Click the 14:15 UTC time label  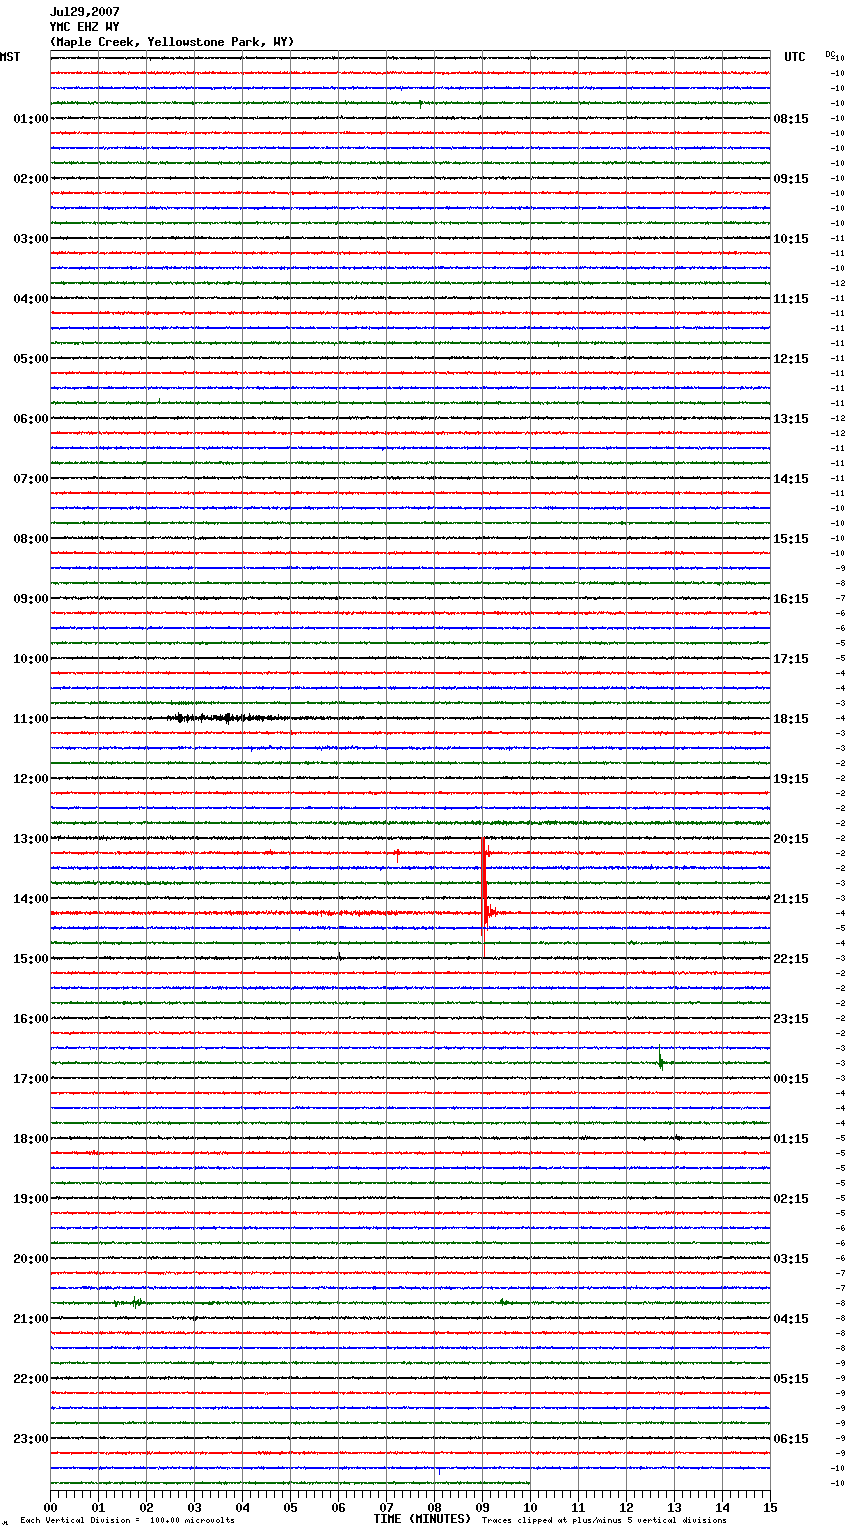pyautogui.click(x=791, y=479)
